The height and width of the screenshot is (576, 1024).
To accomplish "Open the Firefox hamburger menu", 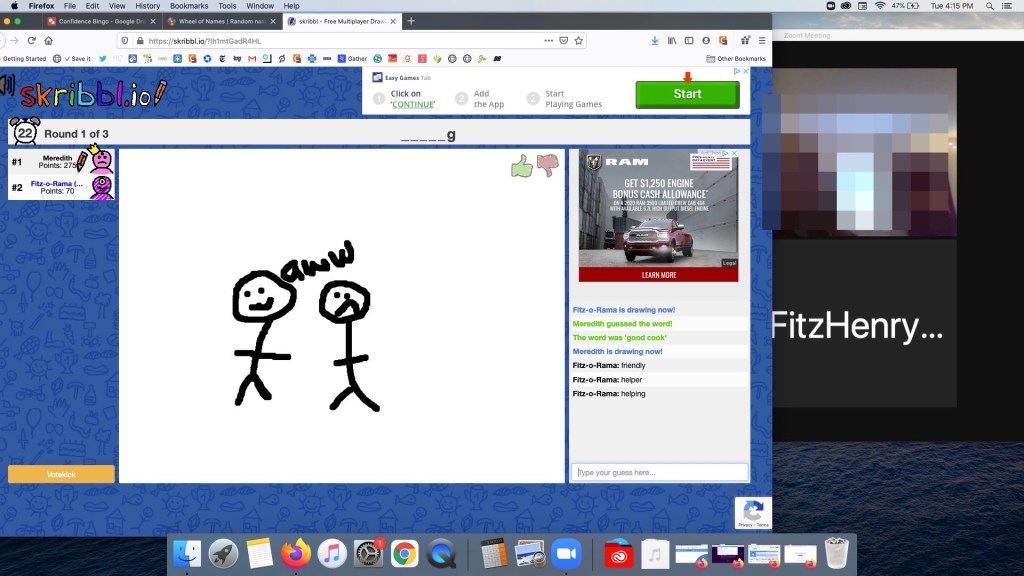I will click(x=762, y=40).
